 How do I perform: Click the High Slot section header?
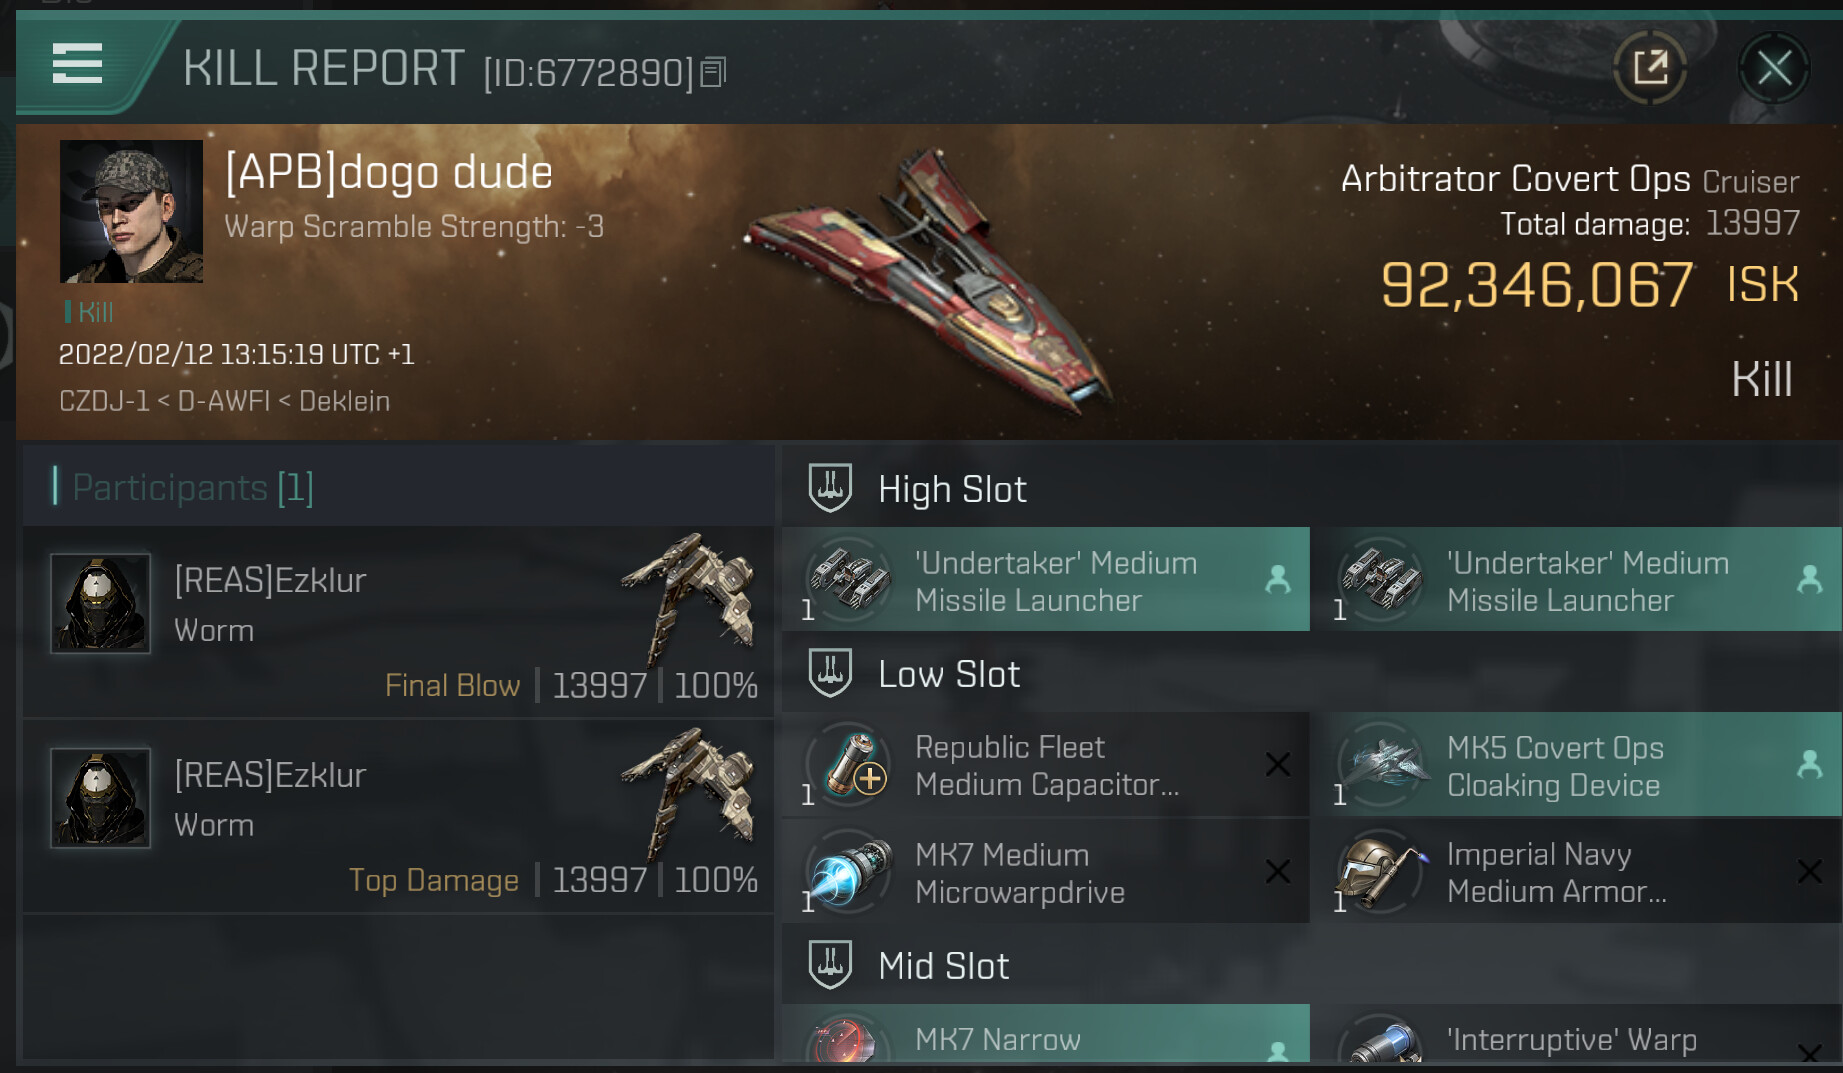coord(951,489)
